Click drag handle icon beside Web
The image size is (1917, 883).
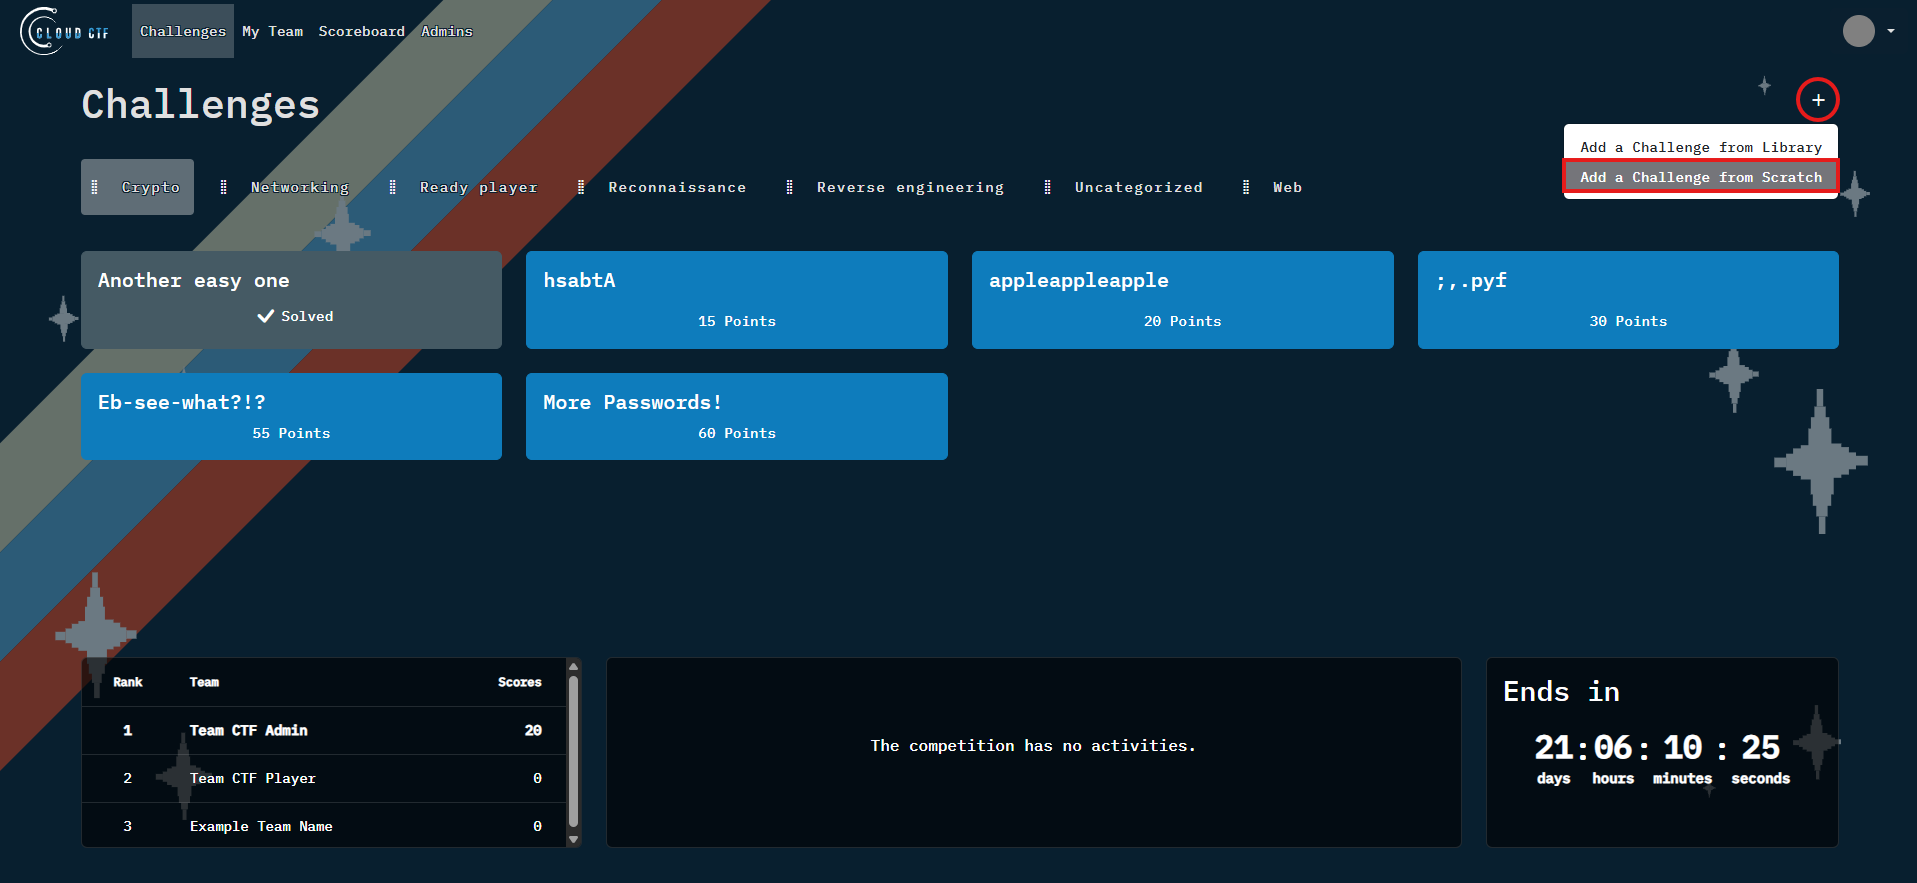point(1246,187)
